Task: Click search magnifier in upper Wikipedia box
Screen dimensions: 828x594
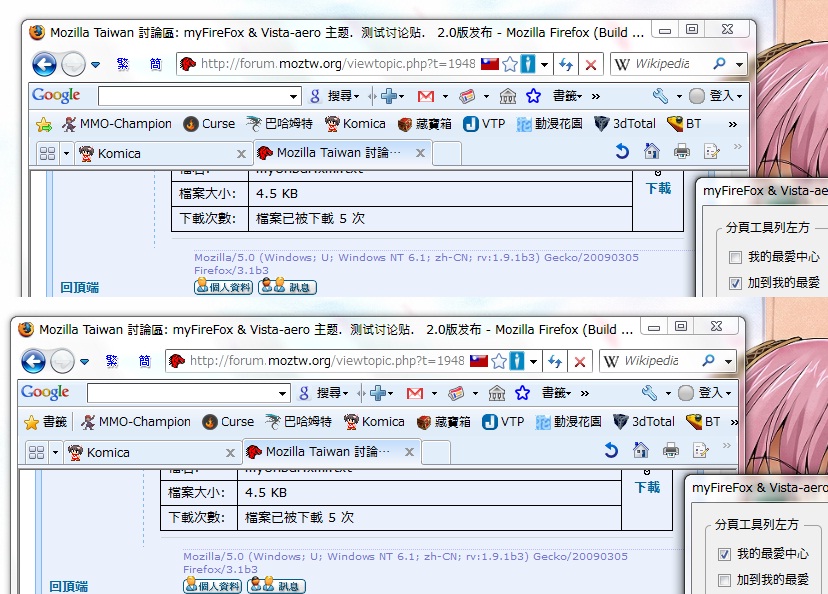Action: click(x=719, y=64)
